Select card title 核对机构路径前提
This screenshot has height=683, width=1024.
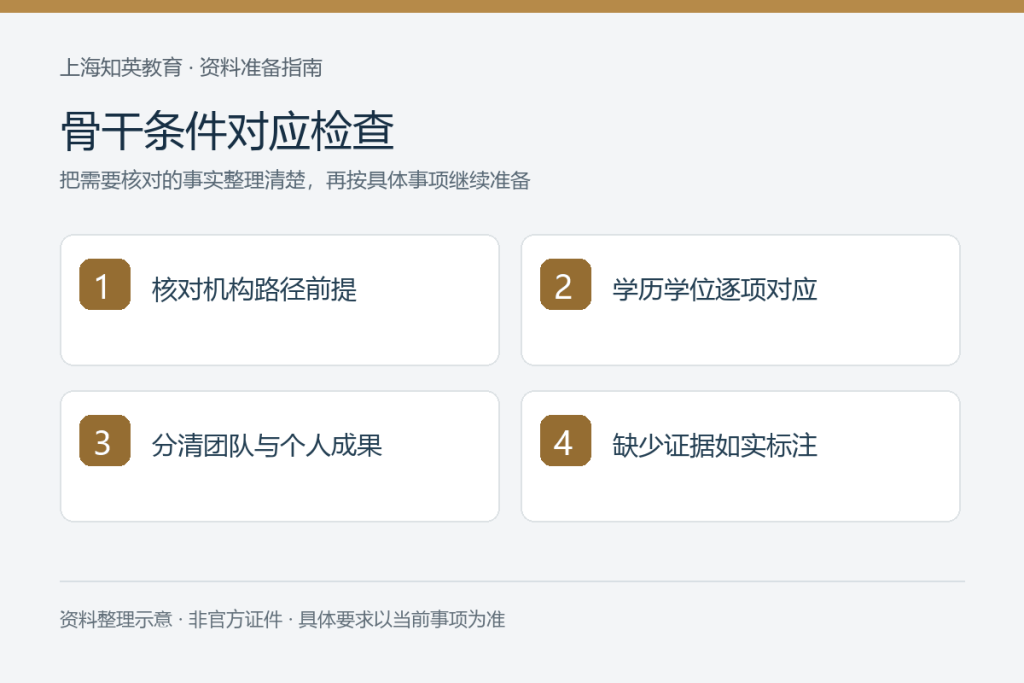[254, 289]
